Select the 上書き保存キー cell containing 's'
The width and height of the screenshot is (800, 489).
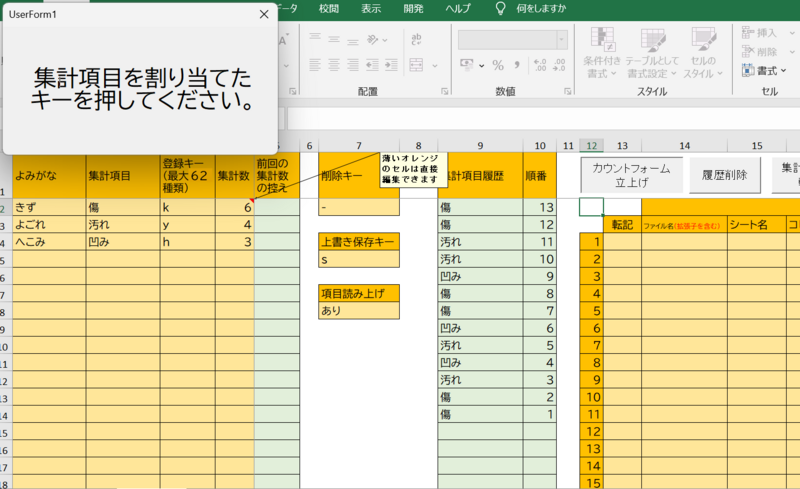tap(359, 259)
